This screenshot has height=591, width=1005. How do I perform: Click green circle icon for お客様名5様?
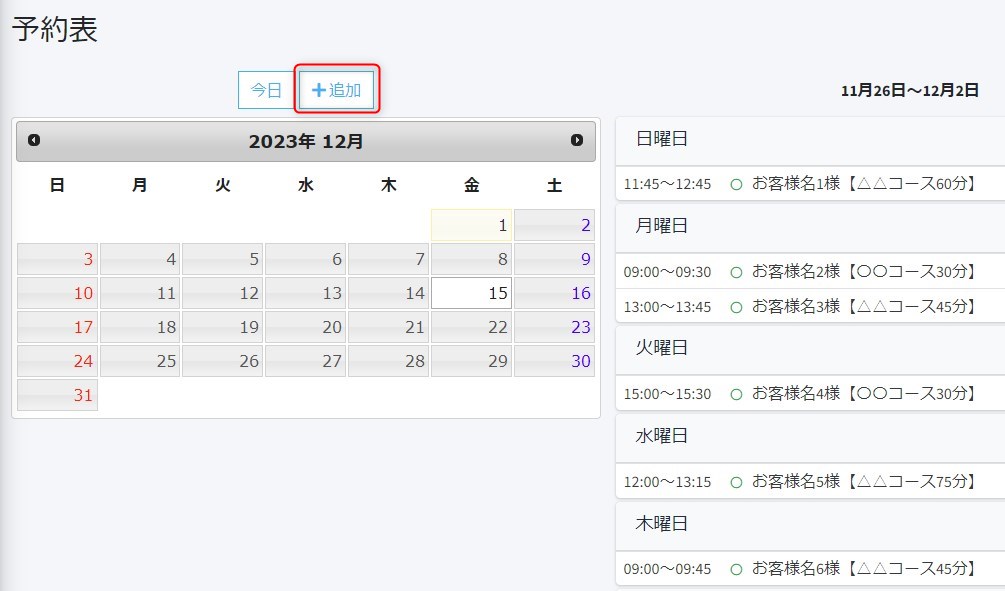point(736,482)
